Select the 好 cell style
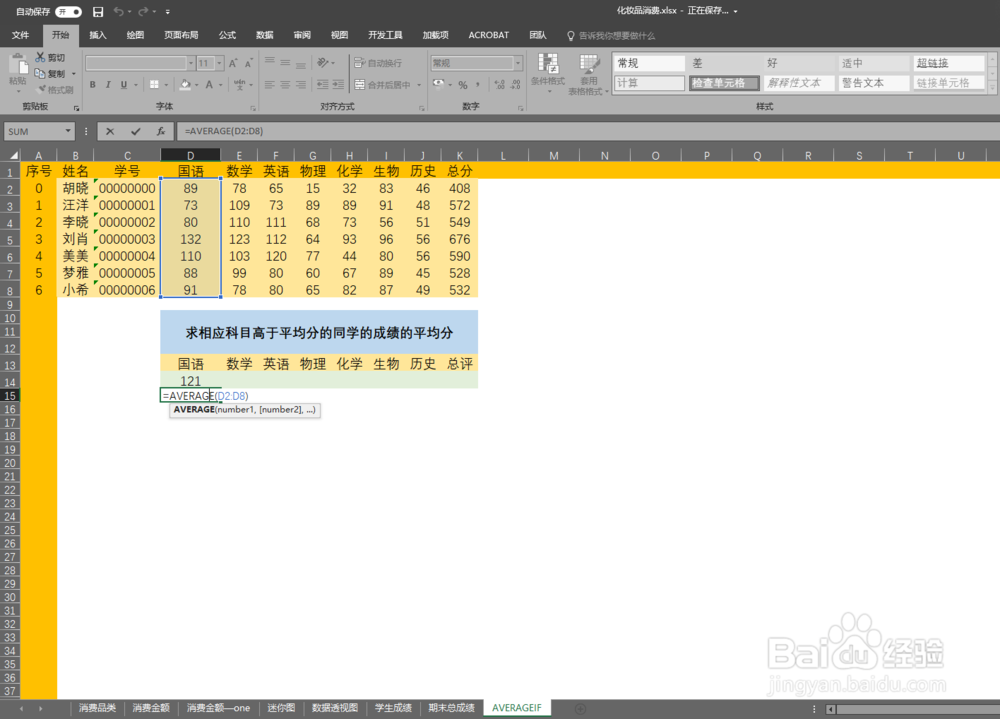This screenshot has width=1000, height=719. 800,63
